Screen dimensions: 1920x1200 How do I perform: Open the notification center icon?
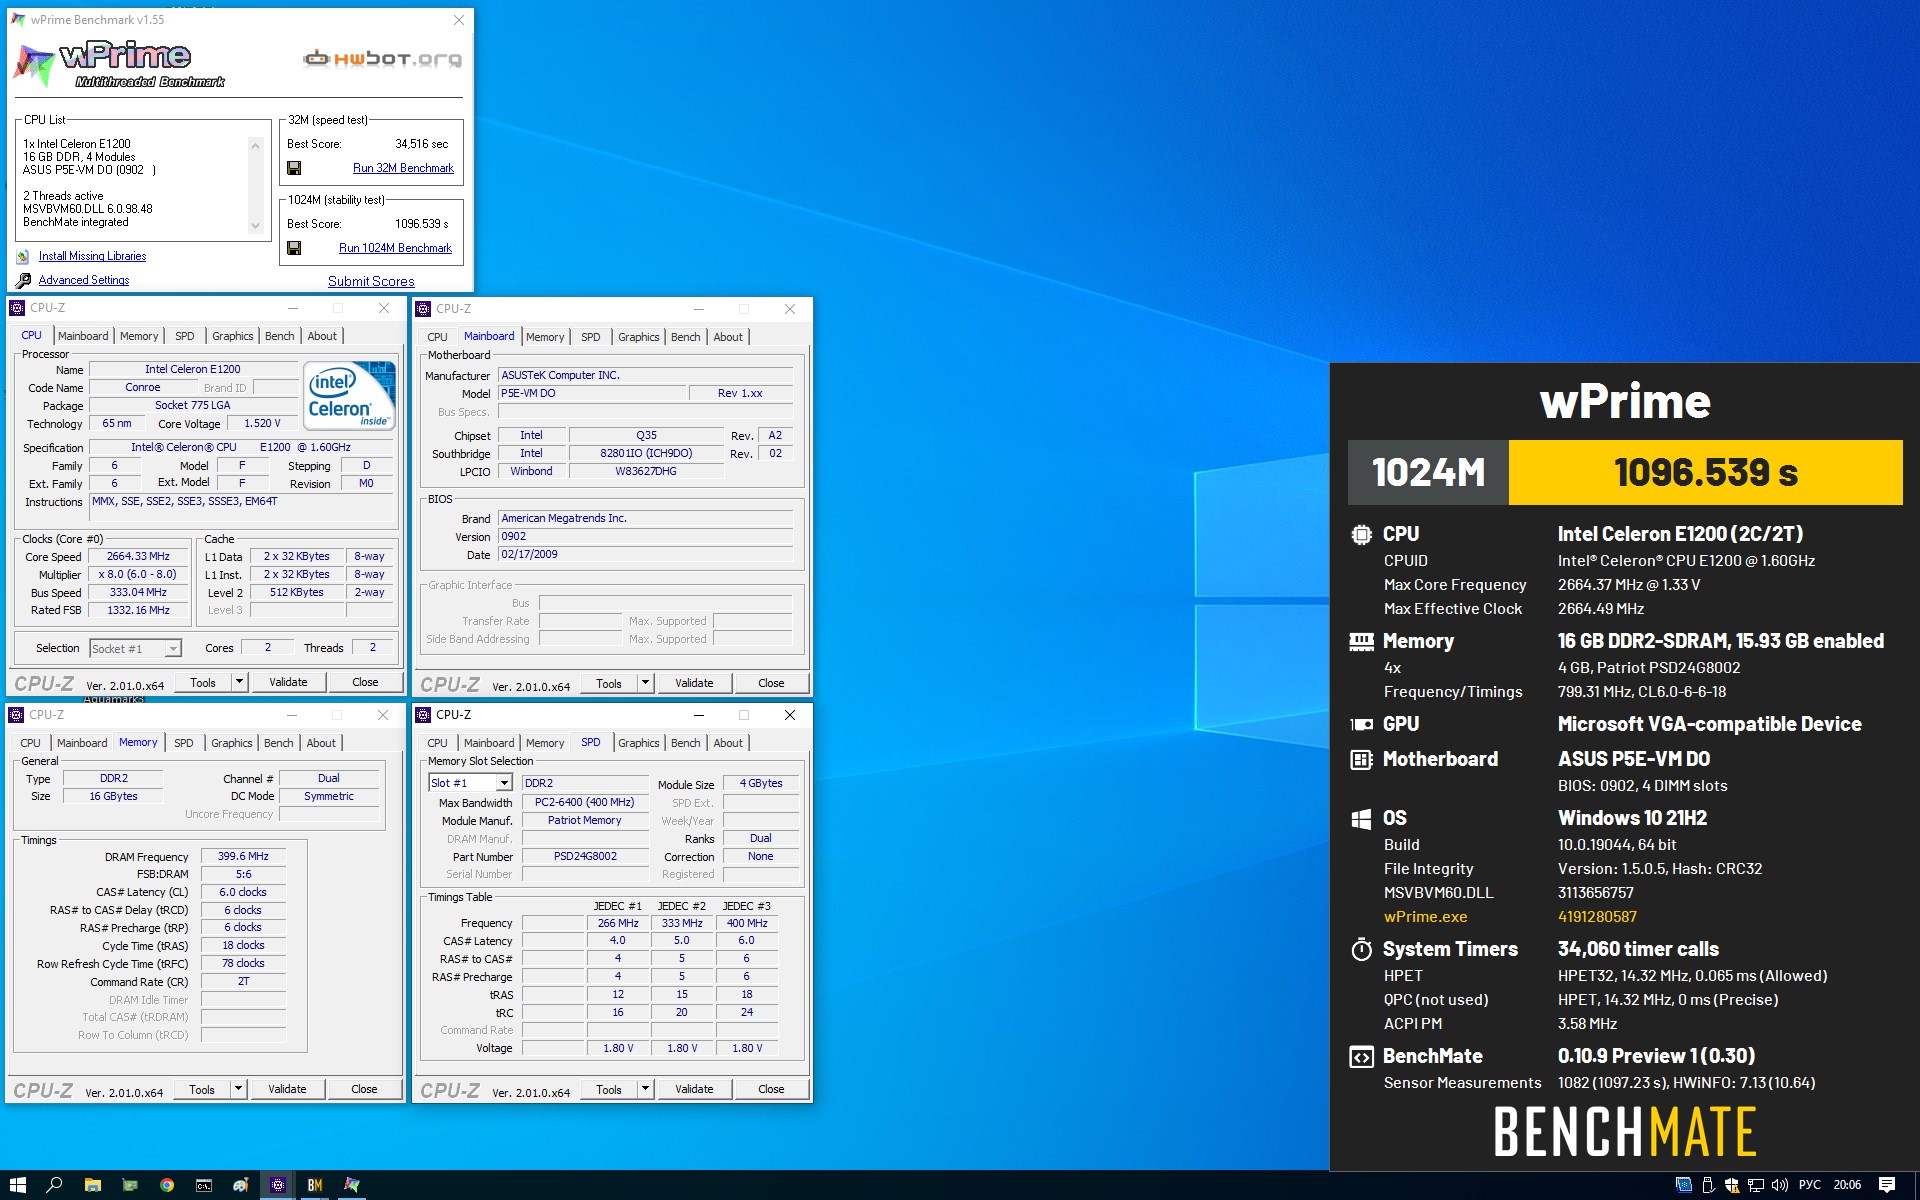click(x=1887, y=1185)
